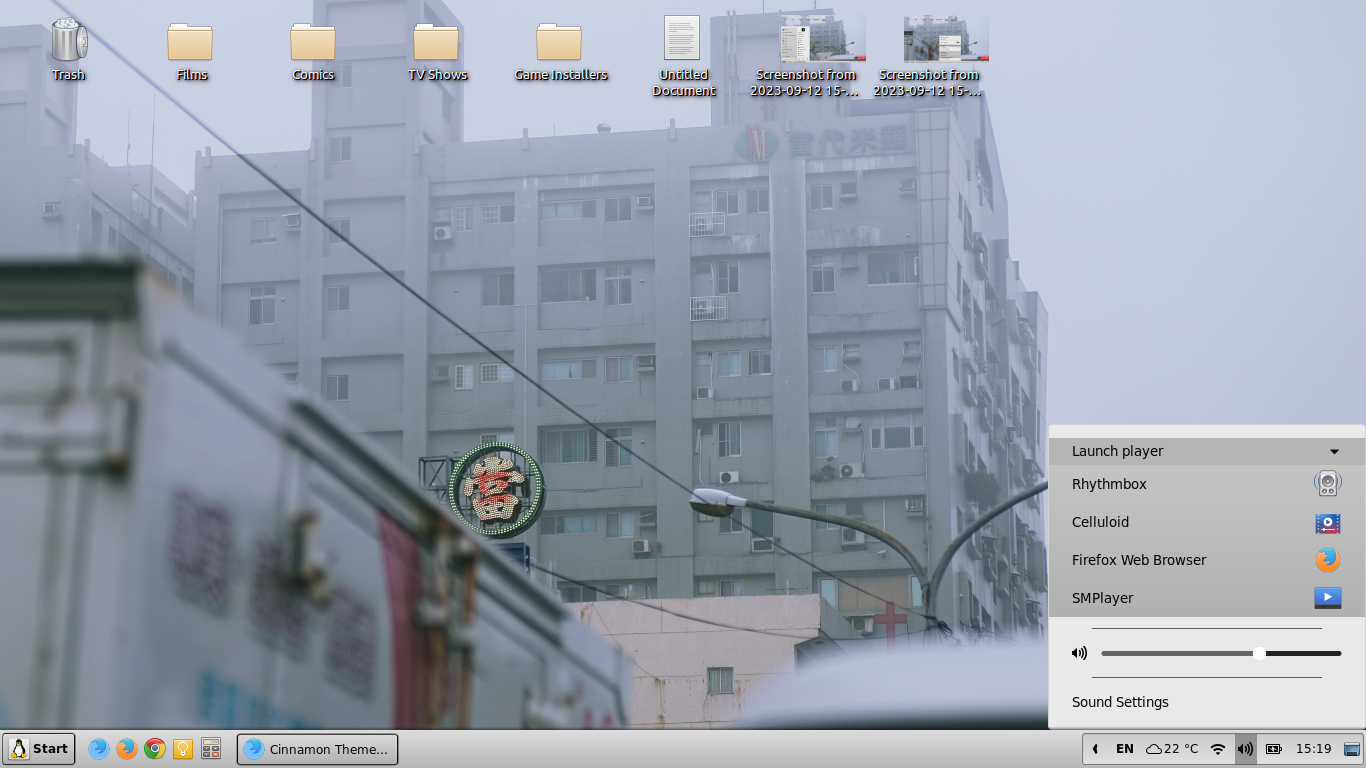Open the battery power applet
This screenshot has width=1366, height=768.
click(1274, 748)
